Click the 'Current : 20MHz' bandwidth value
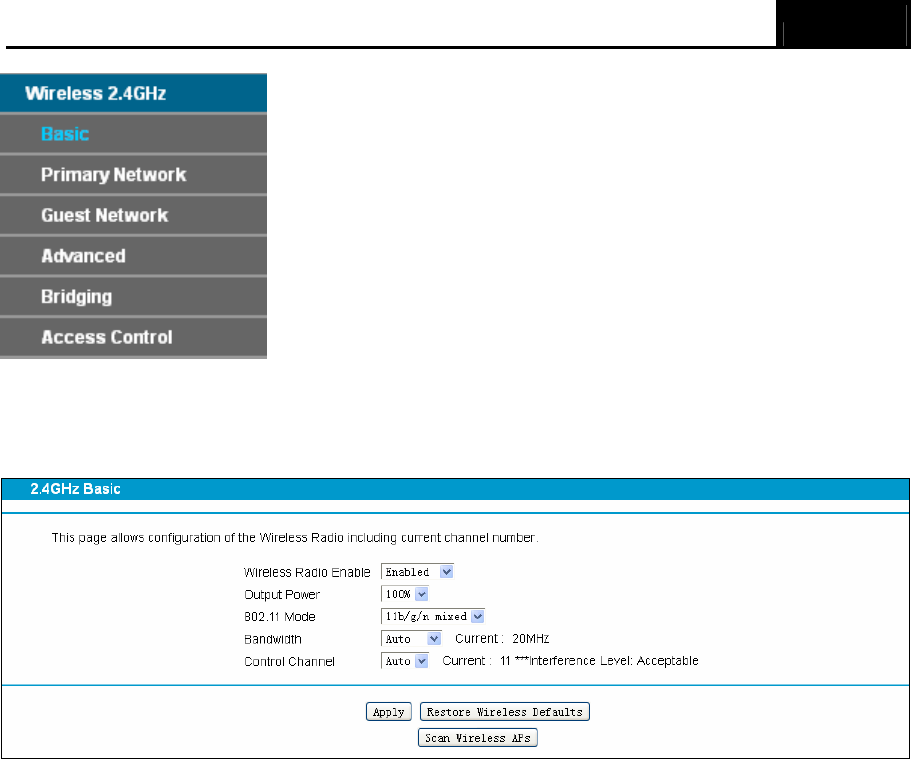 502,639
